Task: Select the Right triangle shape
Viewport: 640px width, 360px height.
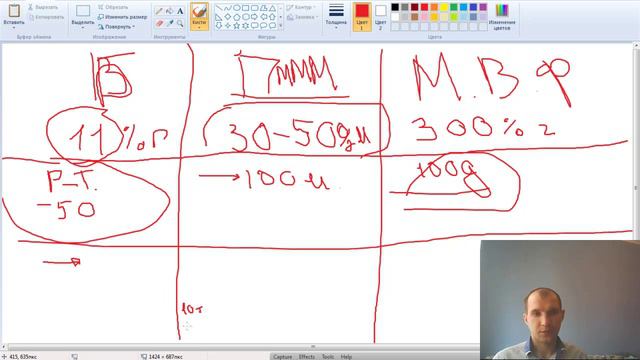Action: click(219, 17)
